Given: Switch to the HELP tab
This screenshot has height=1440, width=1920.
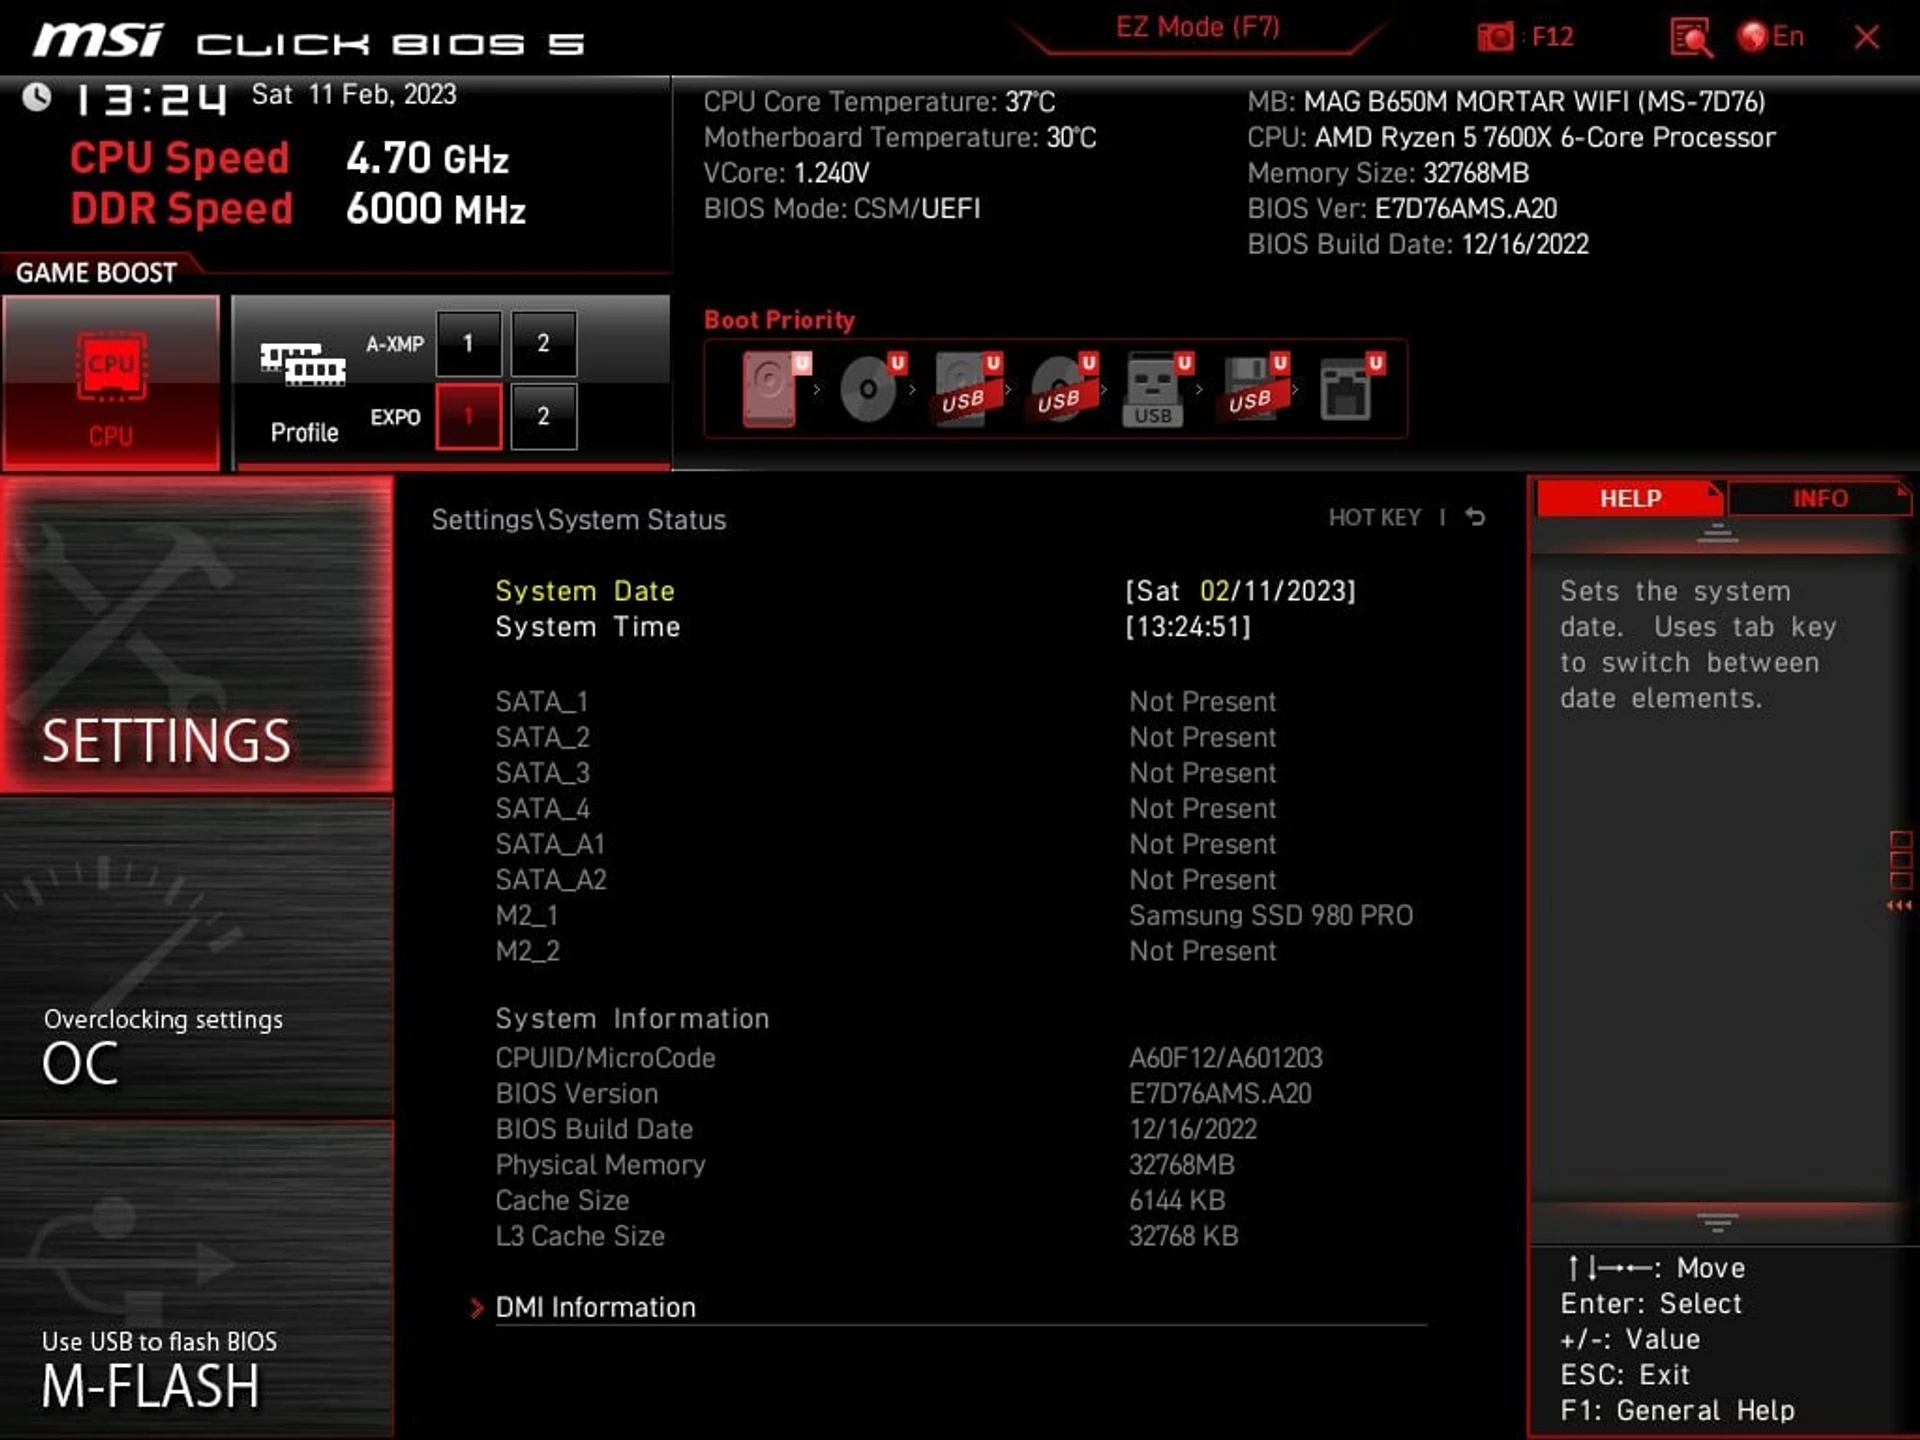Looking at the screenshot, I should coord(1629,499).
